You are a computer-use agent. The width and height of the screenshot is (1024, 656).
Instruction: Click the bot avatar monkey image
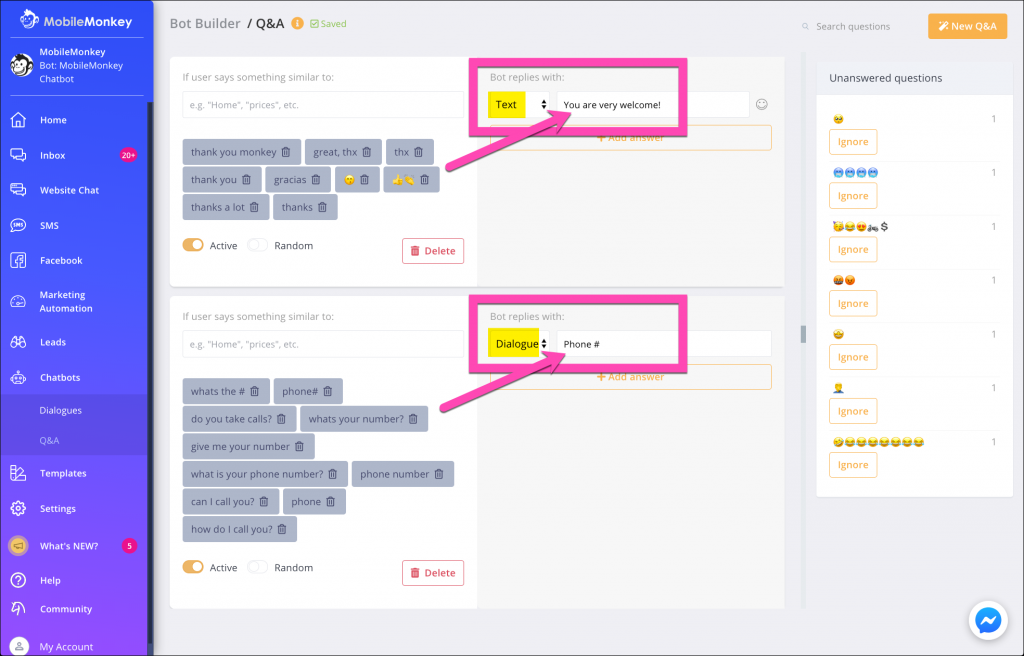(x=22, y=65)
